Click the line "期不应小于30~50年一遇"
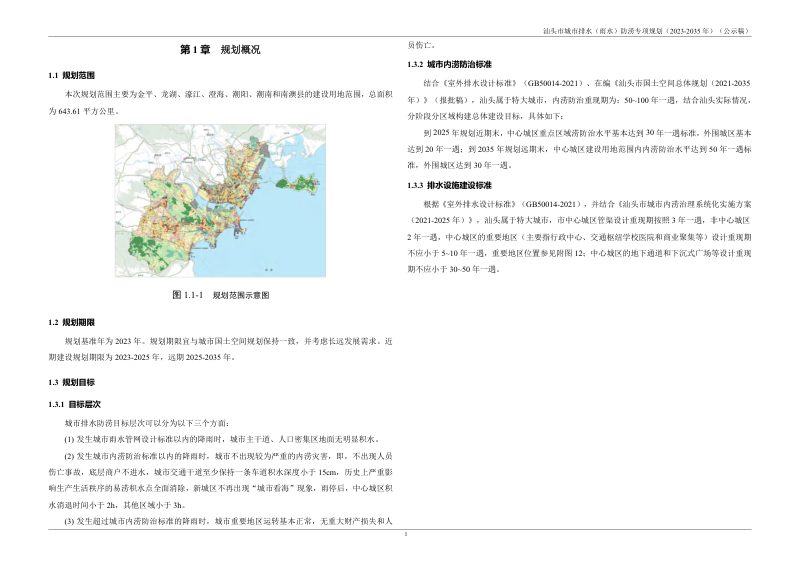This screenshot has height=566, width=800. point(454,269)
